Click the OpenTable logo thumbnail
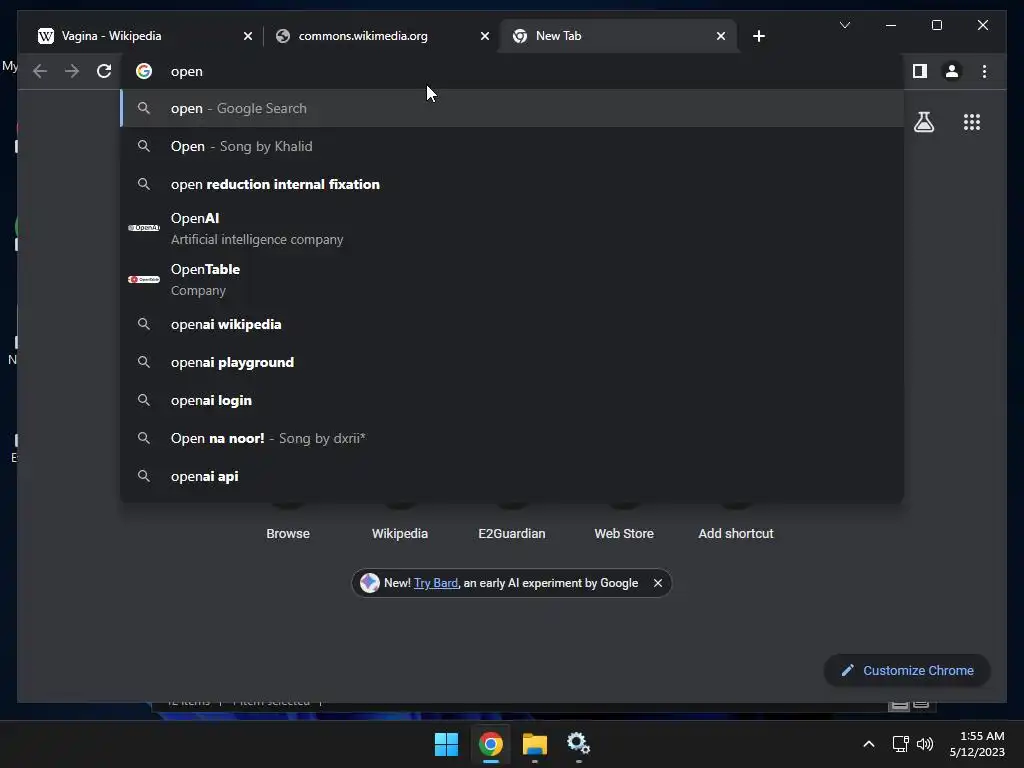This screenshot has width=1024, height=768. pyautogui.click(x=144, y=280)
